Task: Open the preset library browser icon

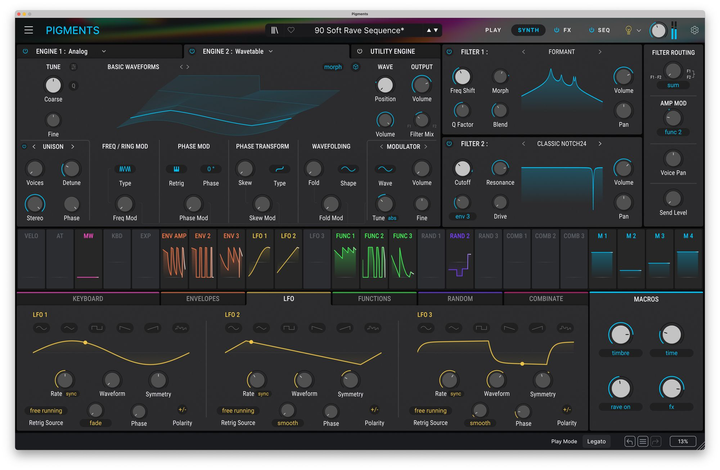Action: click(275, 30)
